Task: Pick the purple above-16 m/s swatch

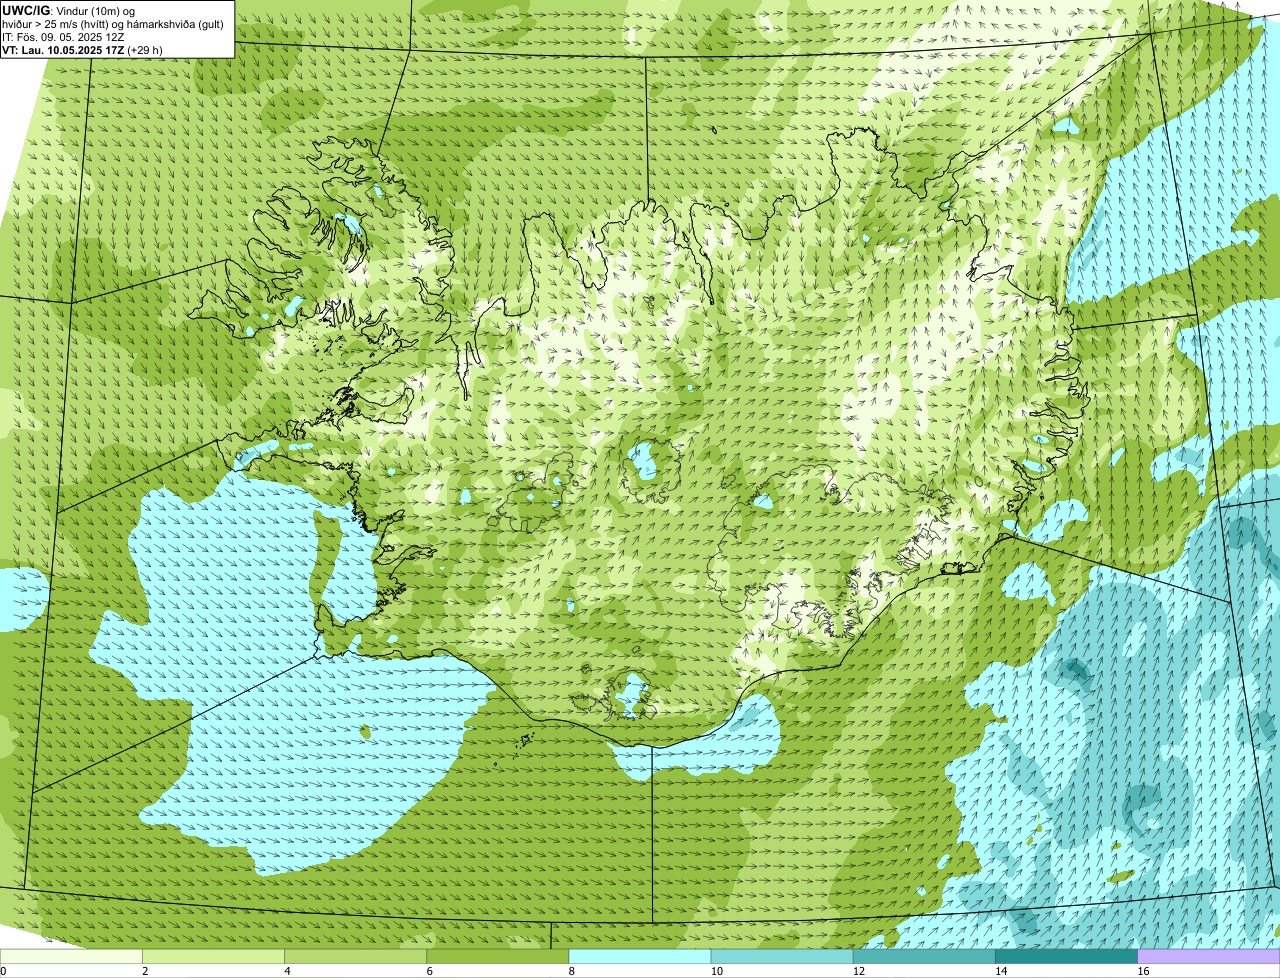Action: 1209,957
